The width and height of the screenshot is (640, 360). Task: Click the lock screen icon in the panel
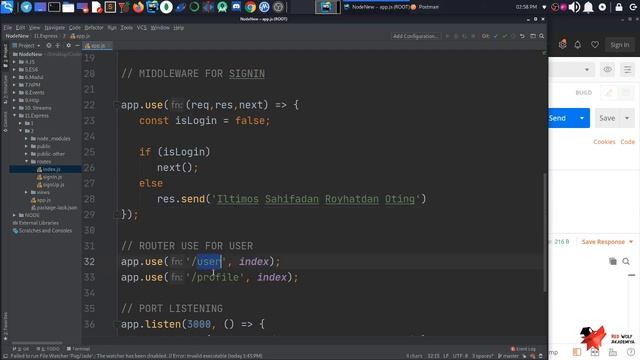tap(619, 7)
